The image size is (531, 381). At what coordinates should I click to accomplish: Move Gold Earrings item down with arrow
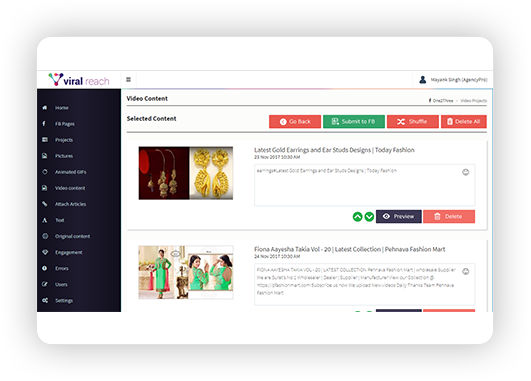click(369, 216)
